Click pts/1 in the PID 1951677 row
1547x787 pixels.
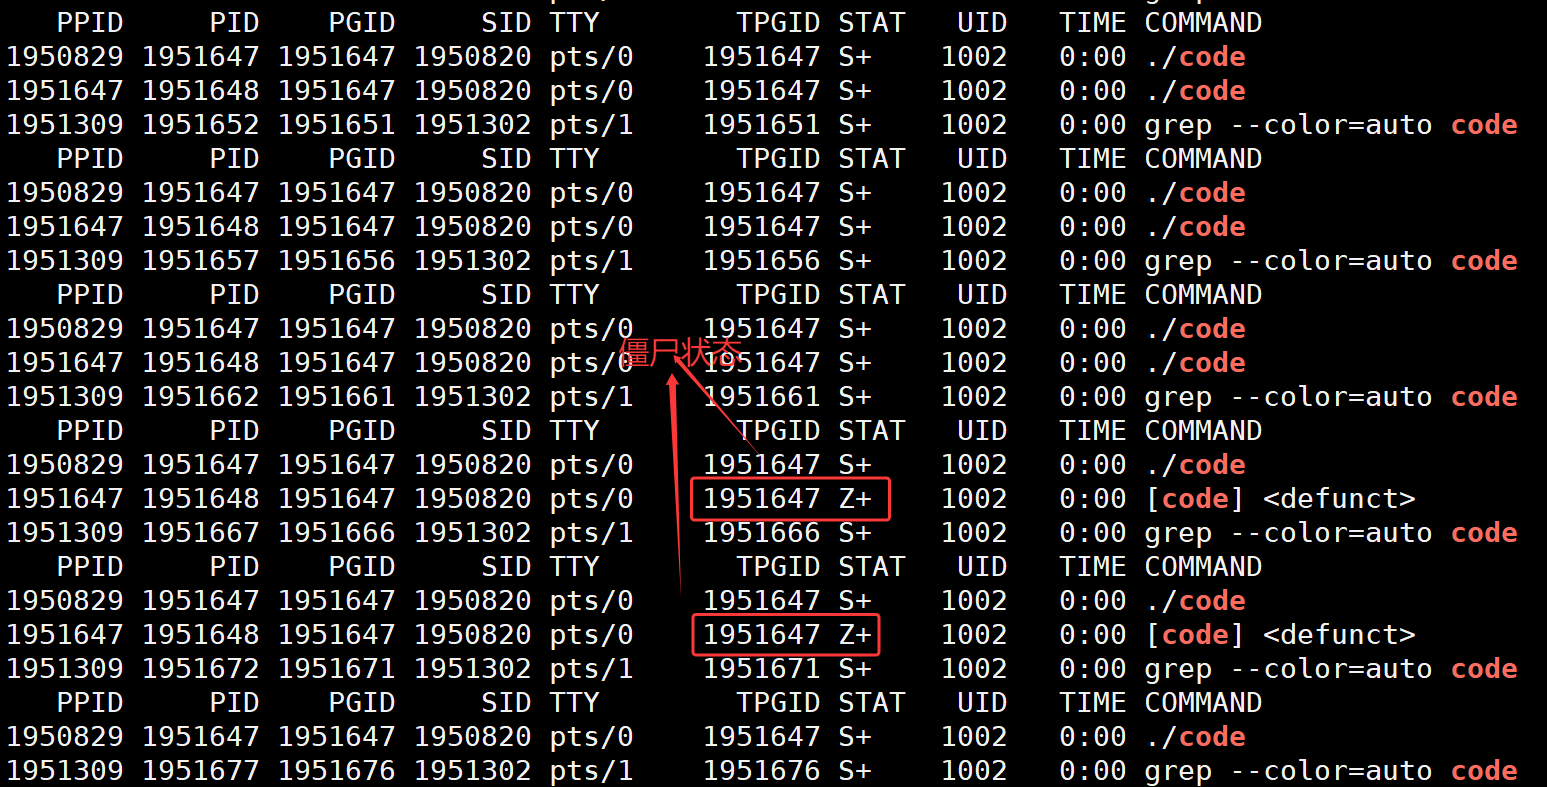pos(591,771)
